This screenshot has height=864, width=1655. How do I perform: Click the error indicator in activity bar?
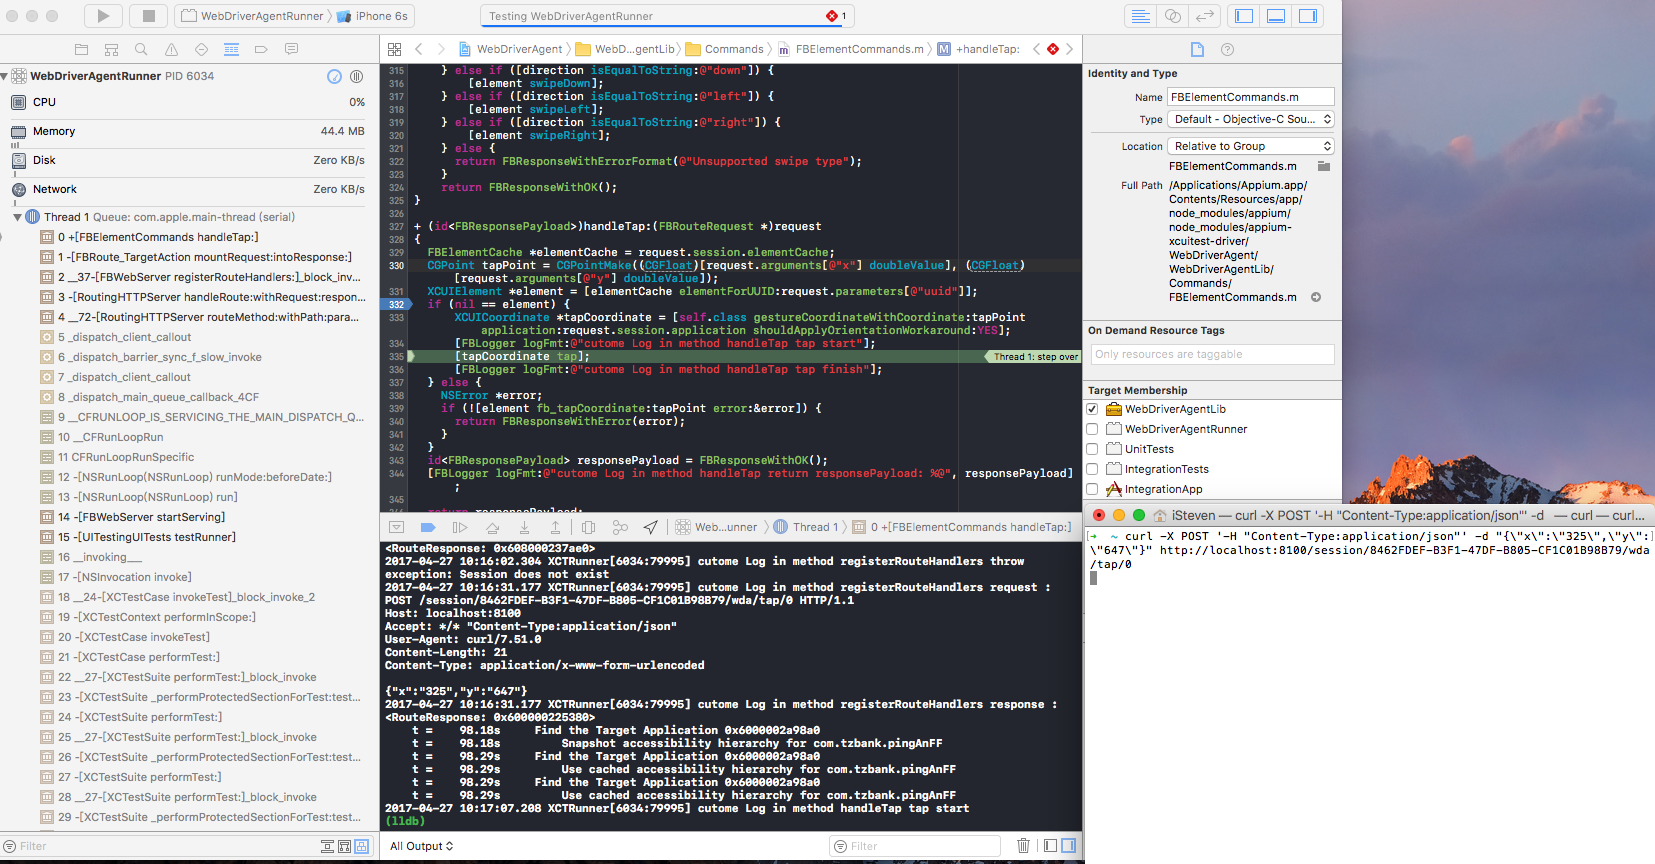[836, 16]
